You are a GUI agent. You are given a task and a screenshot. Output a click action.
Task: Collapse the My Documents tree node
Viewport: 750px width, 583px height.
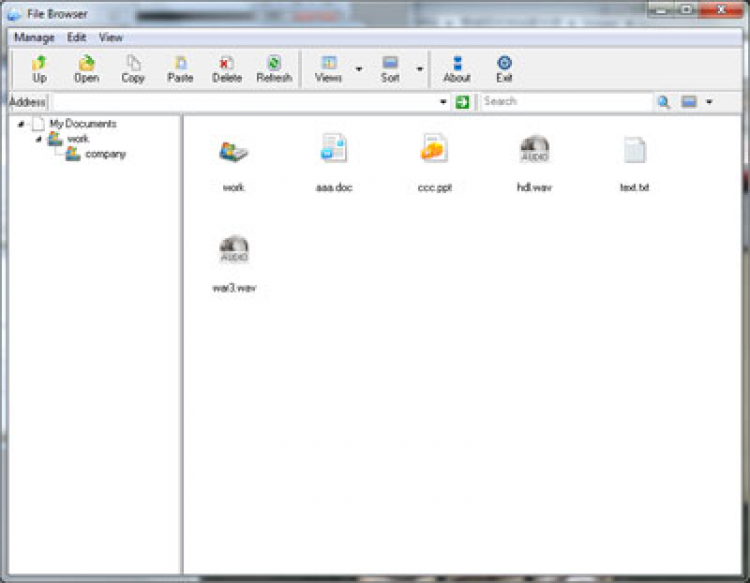[21, 124]
